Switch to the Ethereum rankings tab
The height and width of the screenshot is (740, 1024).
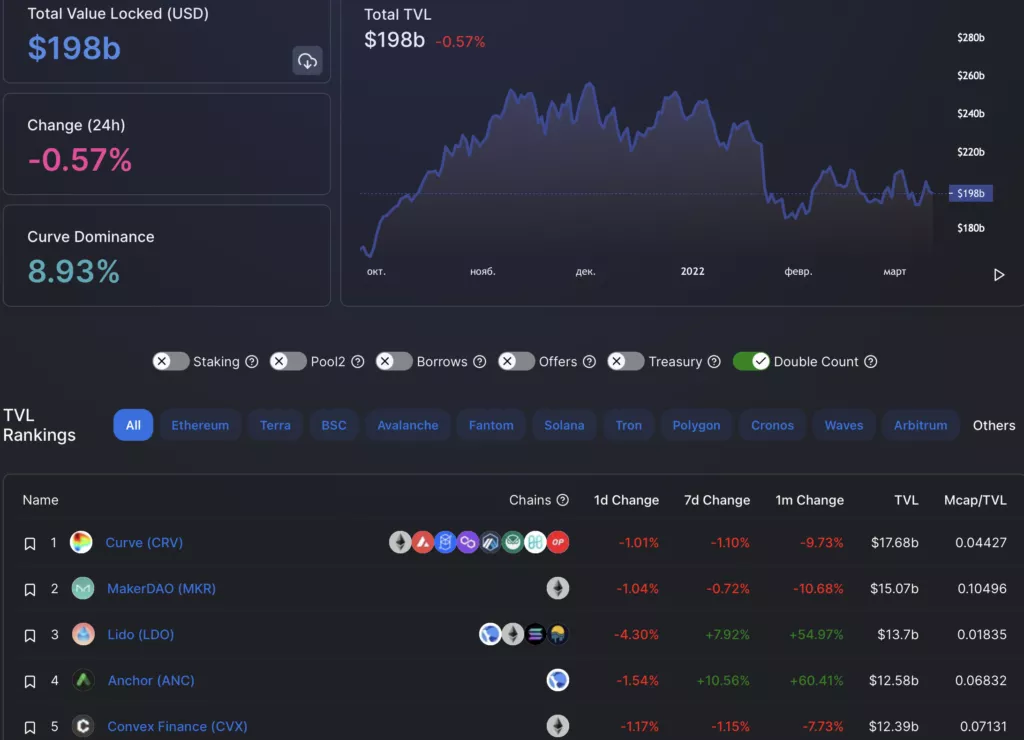click(200, 425)
